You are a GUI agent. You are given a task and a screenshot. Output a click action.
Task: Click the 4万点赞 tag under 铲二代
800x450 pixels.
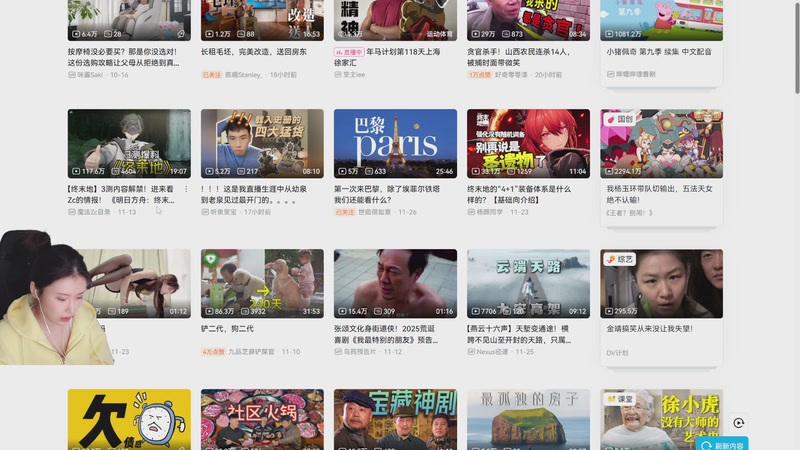(213, 352)
